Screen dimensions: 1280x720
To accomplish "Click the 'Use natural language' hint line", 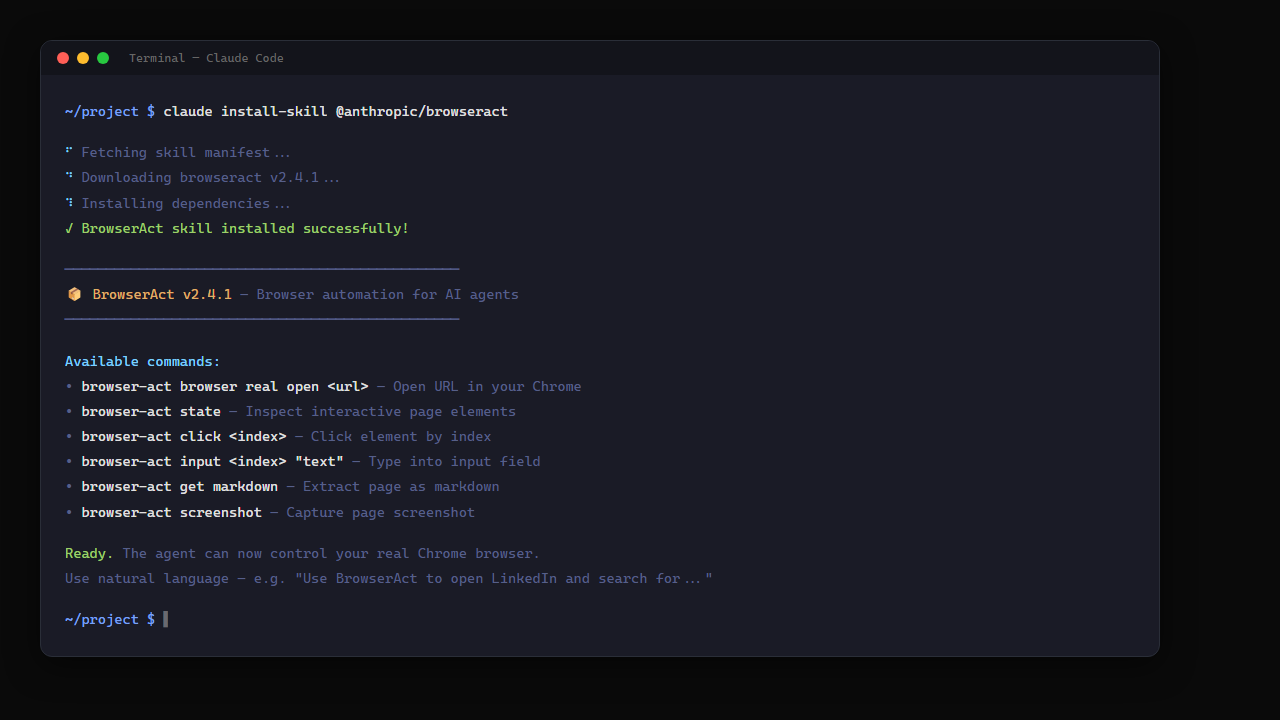I will pos(389,578).
